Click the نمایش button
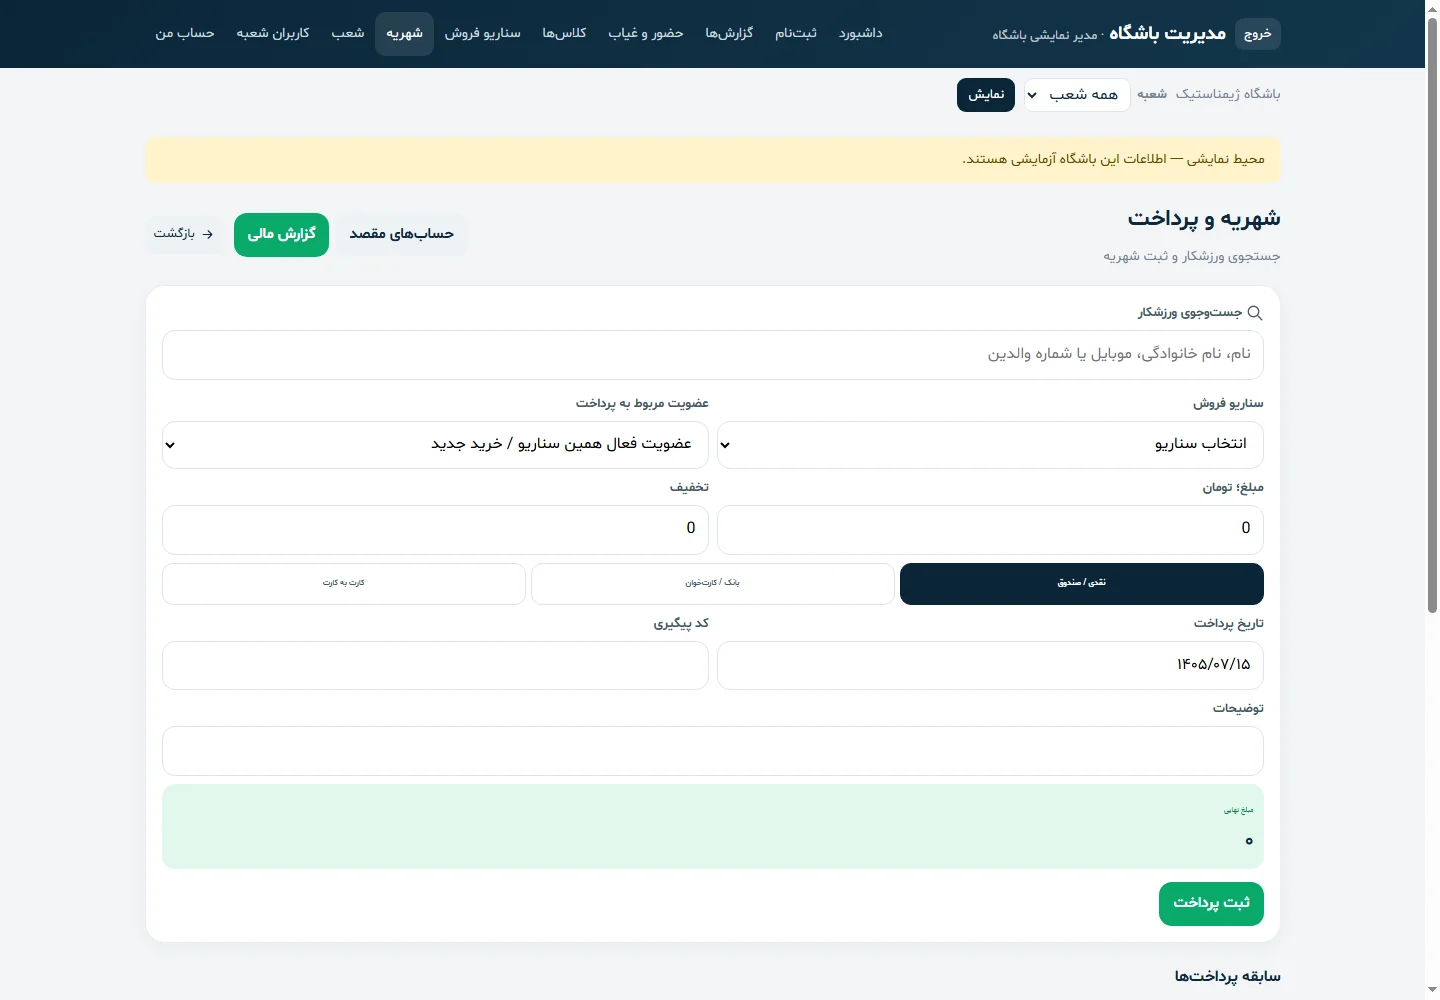 point(986,95)
